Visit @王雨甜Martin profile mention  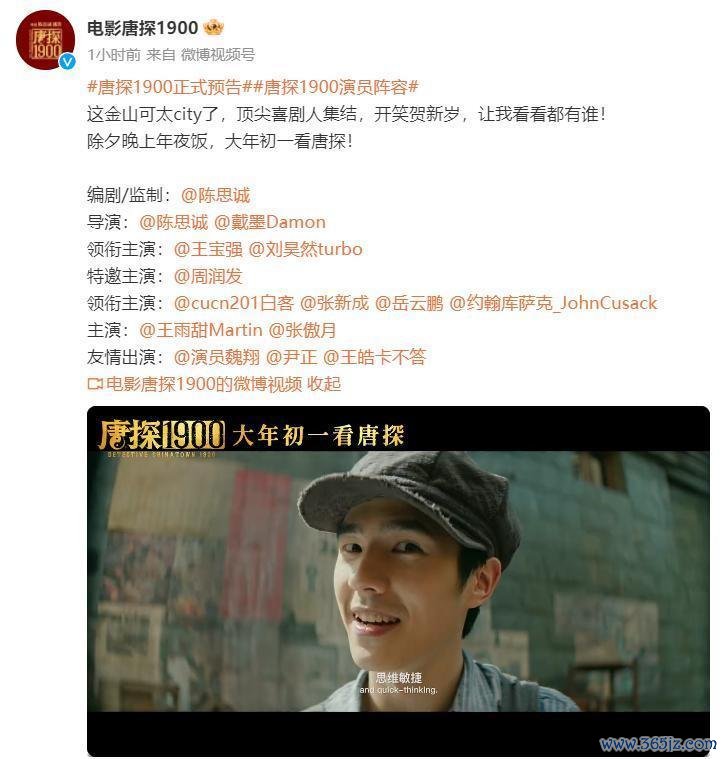(201, 331)
